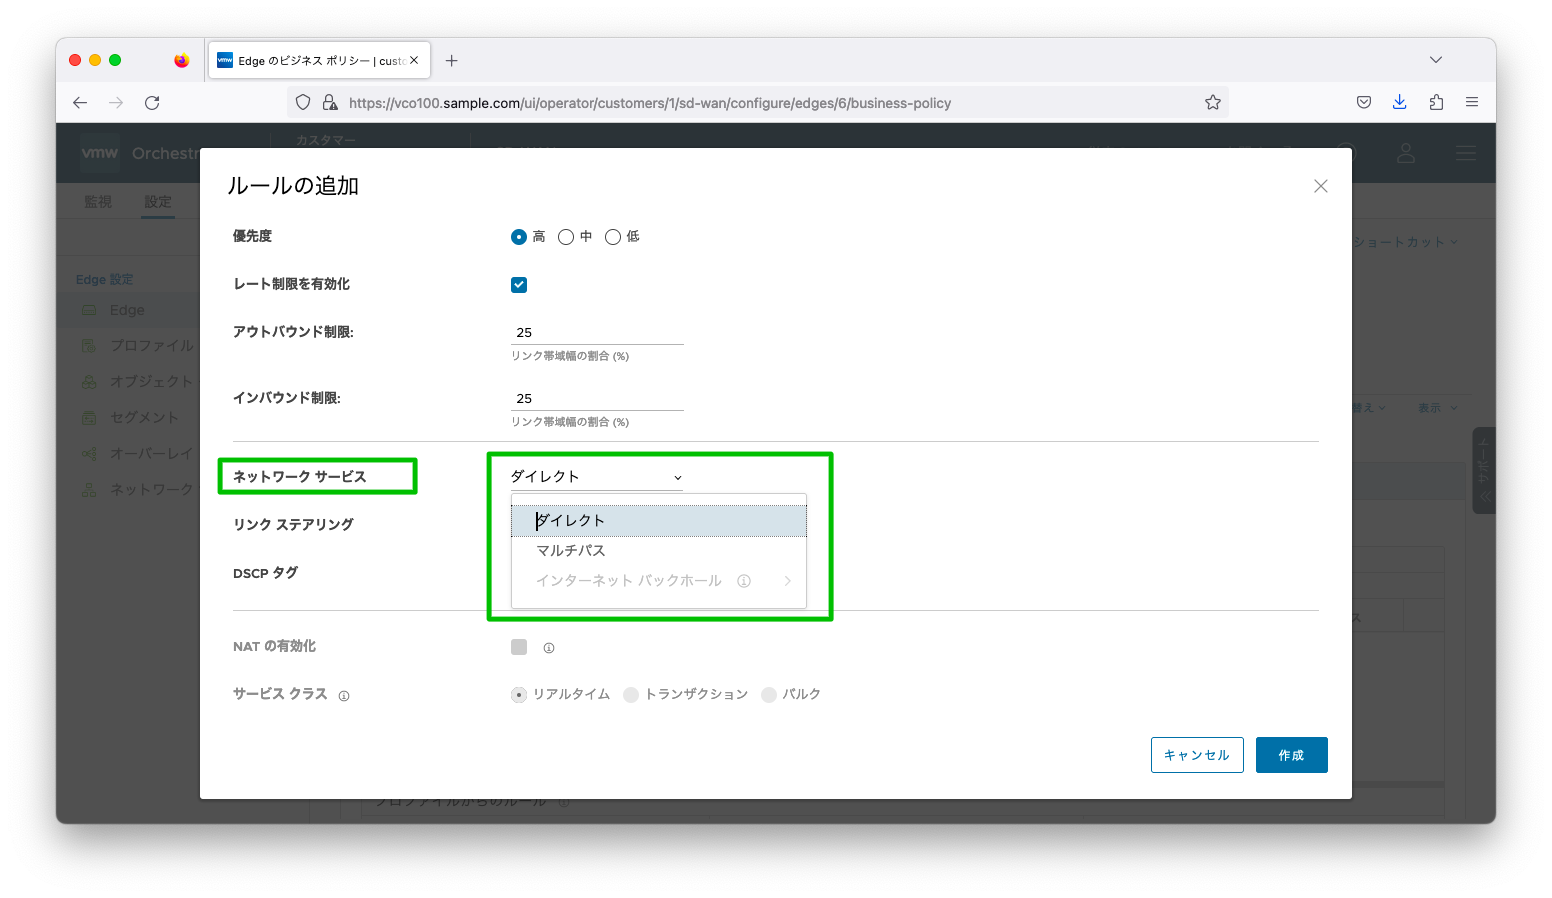Open the list all tabs chevron
This screenshot has width=1552, height=898.
(x=1436, y=60)
